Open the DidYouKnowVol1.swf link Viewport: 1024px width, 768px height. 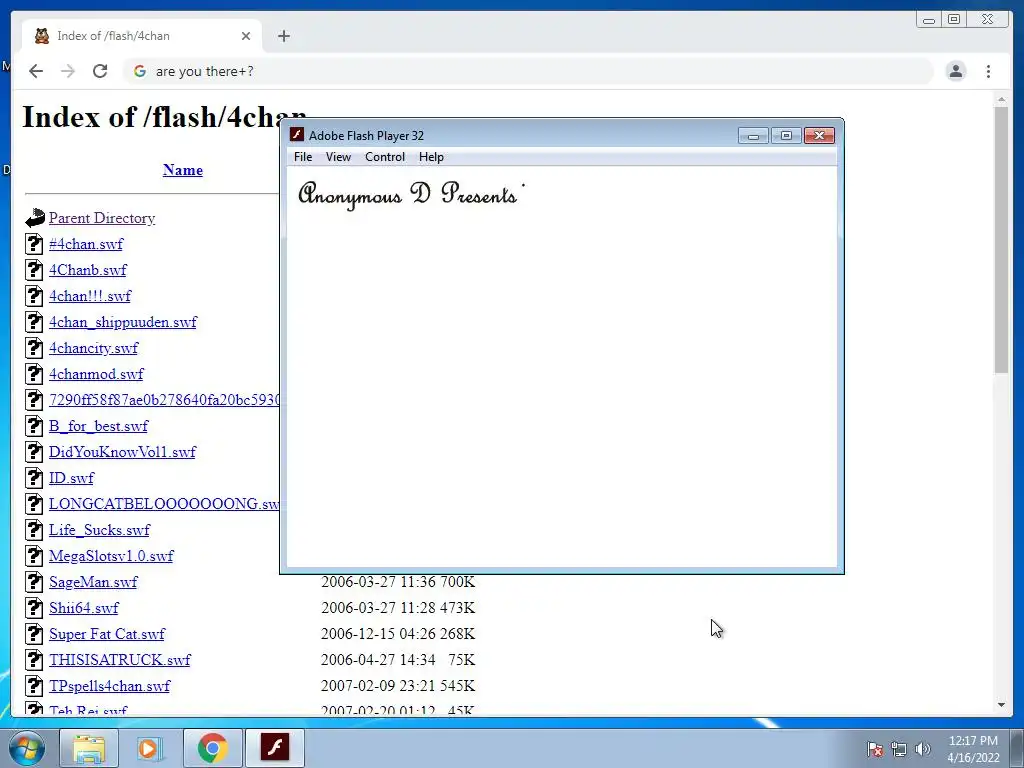click(x=122, y=452)
